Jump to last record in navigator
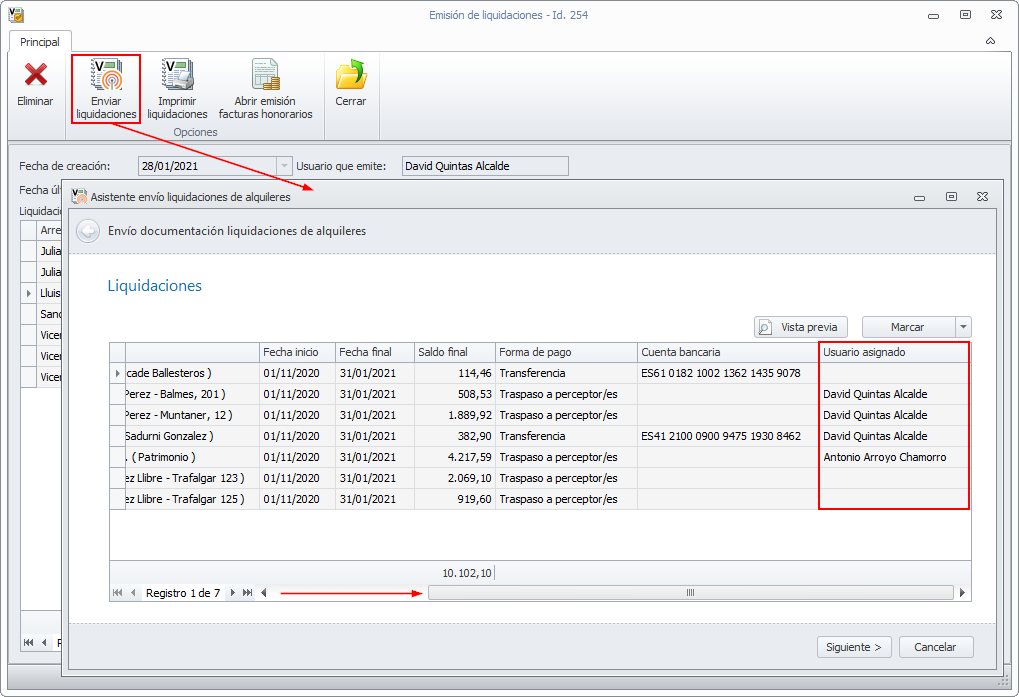This screenshot has height=697, width=1019. click(x=248, y=593)
